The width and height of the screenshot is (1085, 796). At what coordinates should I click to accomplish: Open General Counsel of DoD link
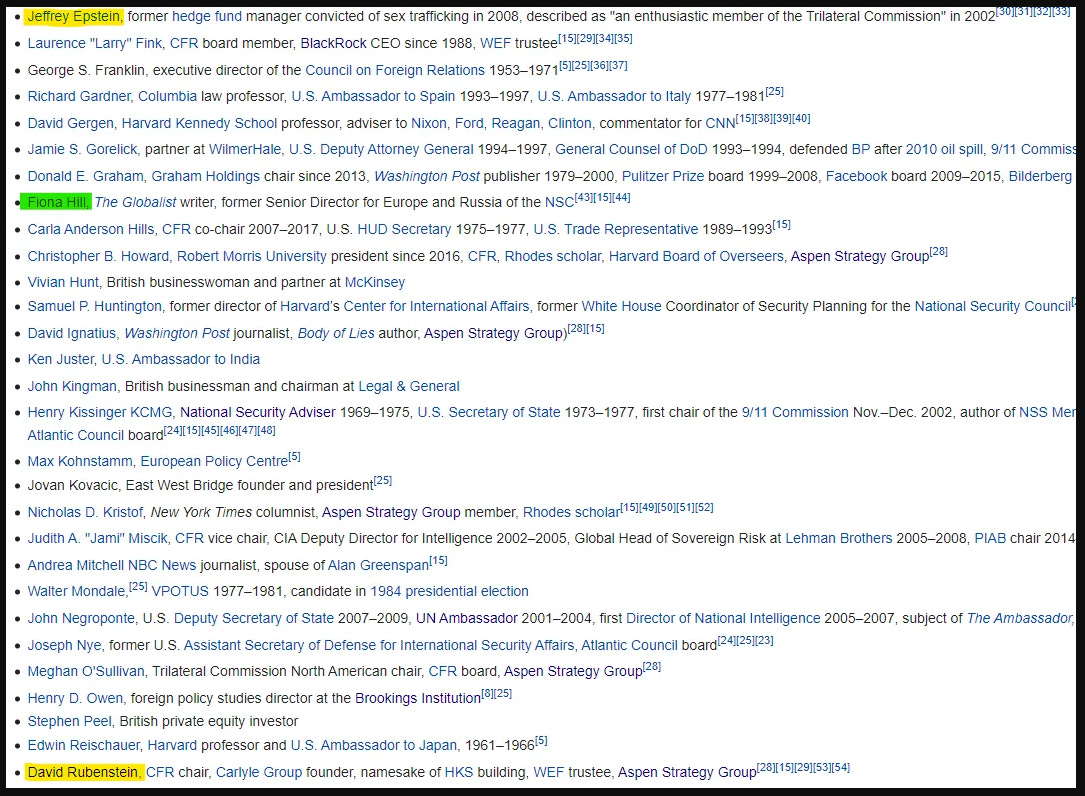pyautogui.click(x=631, y=150)
